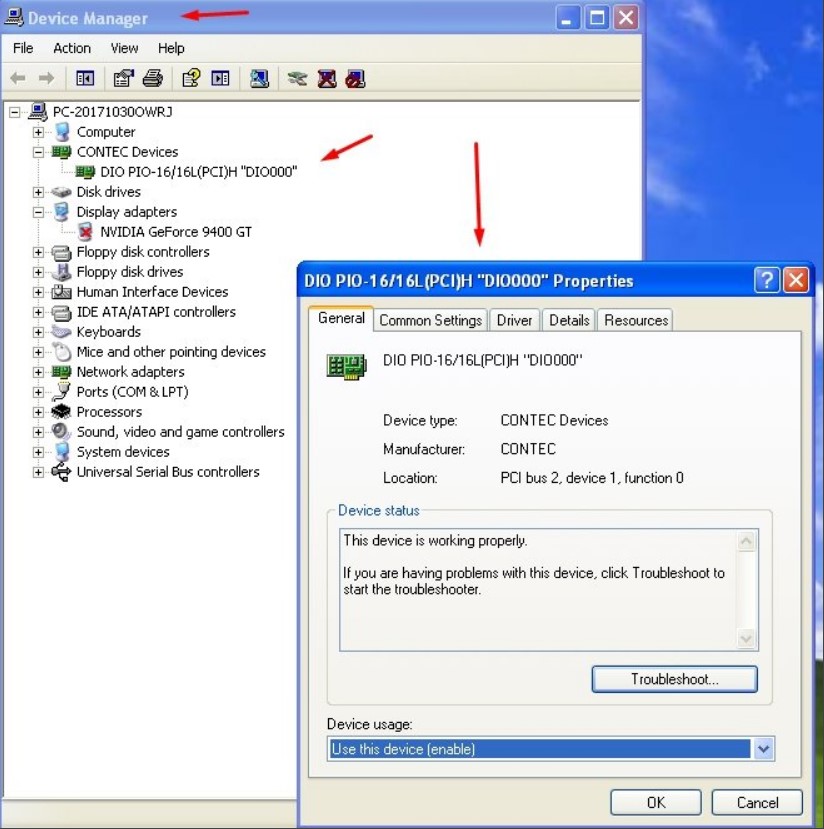This screenshot has width=824, height=829.
Task: Click OK in the Properties dialog
Action: (656, 803)
